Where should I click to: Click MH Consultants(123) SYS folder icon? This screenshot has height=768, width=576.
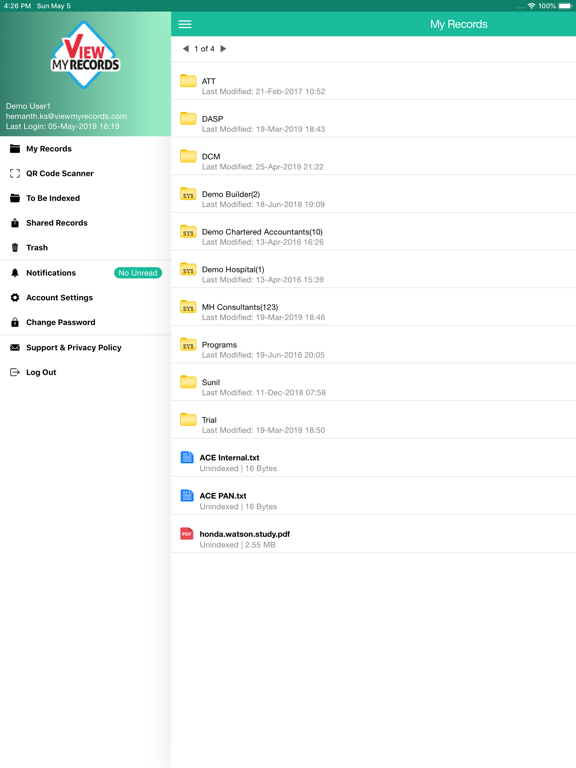(188, 307)
